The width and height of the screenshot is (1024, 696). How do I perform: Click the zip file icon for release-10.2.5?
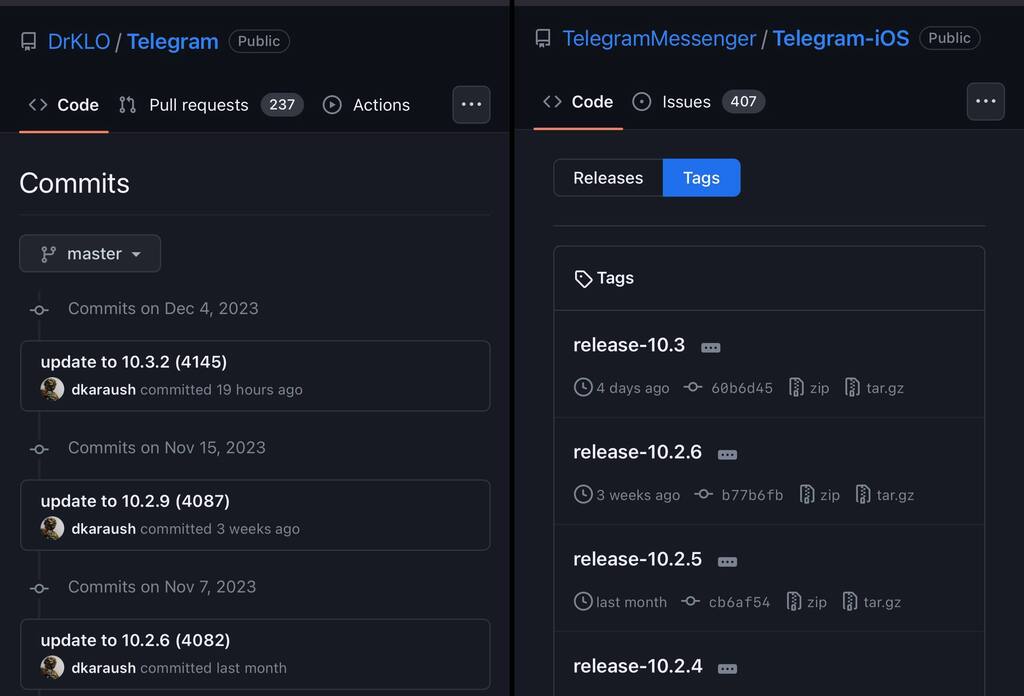coord(794,601)
